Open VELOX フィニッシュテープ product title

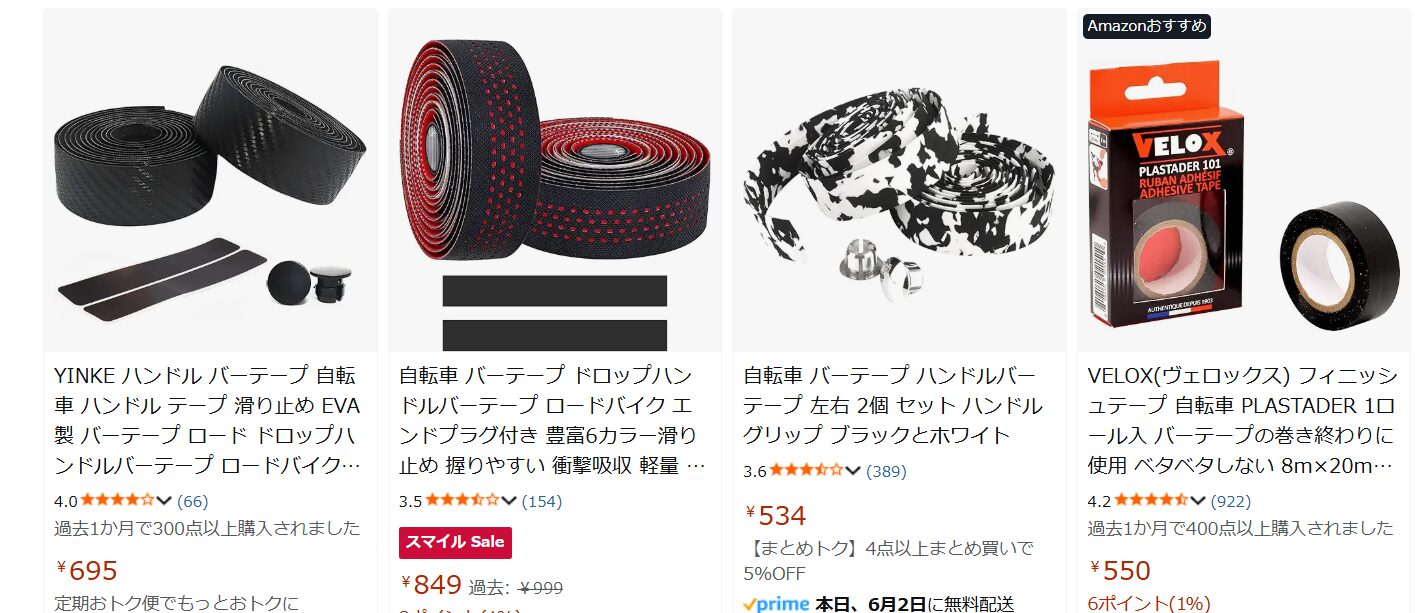[x=1243, y=420]
